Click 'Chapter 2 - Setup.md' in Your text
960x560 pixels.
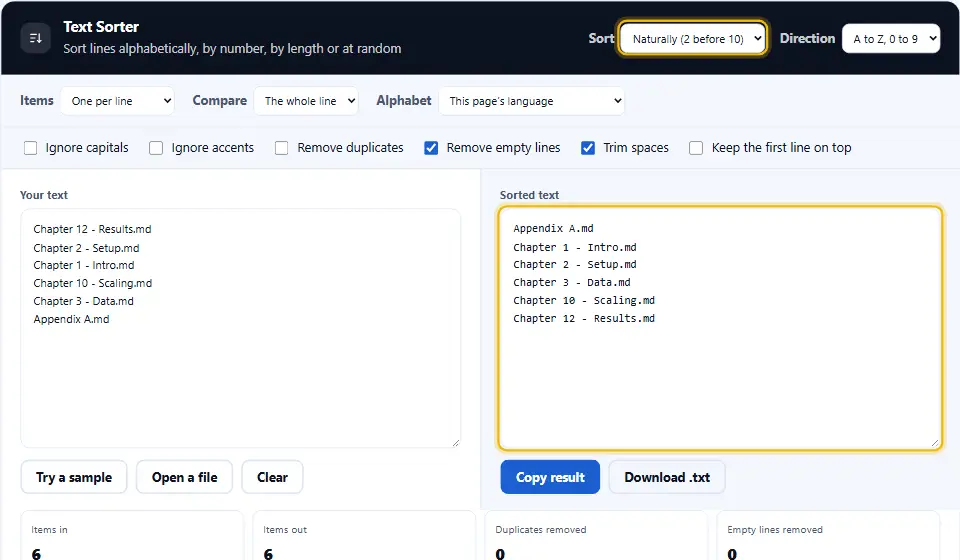point(86,248)
